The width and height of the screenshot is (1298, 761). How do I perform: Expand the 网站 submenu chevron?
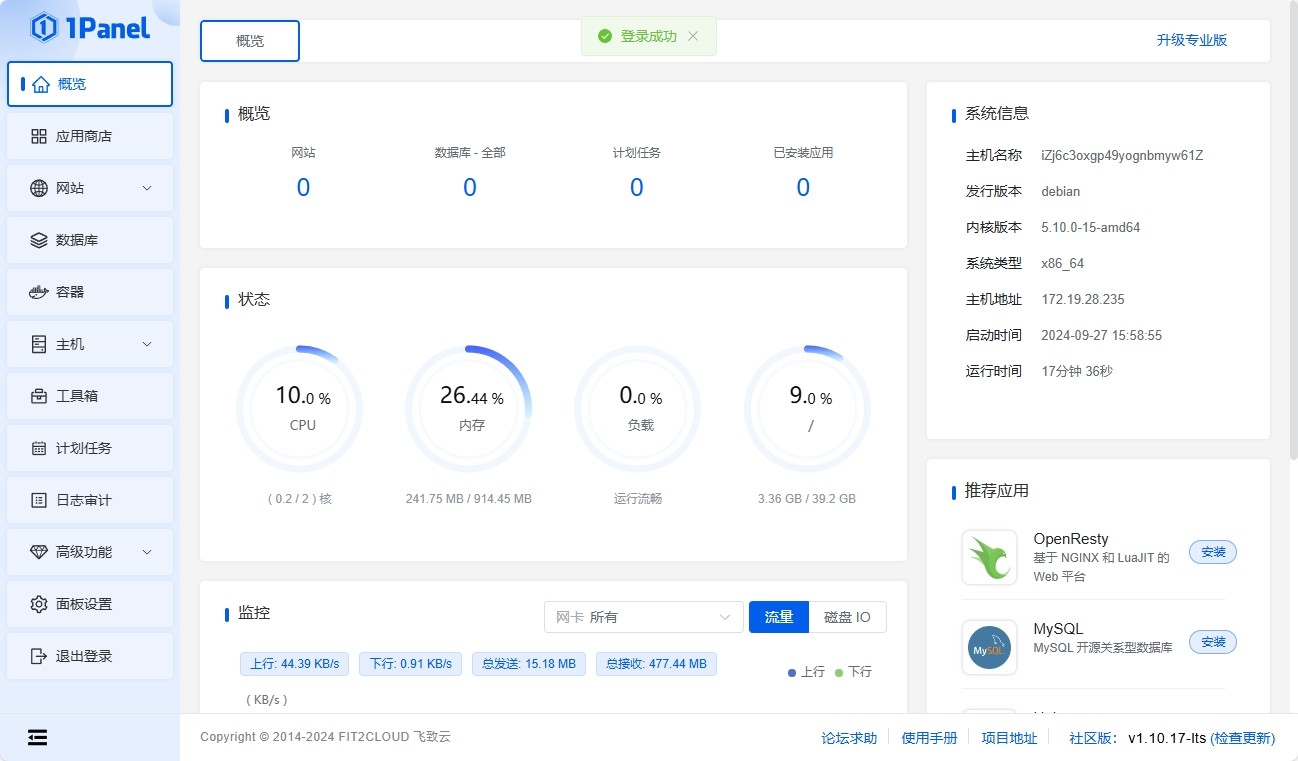click(147, 188)
